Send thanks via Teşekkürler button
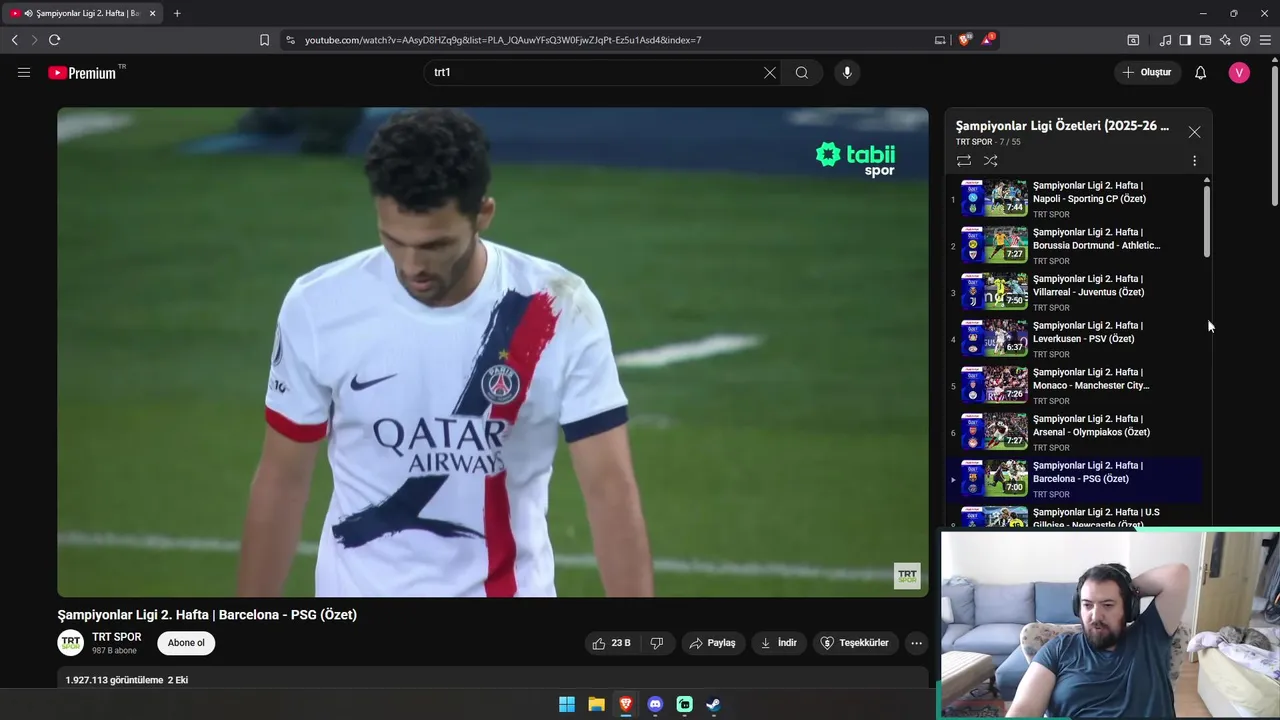Image resolution: width=1280 pixels, height=720 pixels. [x=855, y=643]
